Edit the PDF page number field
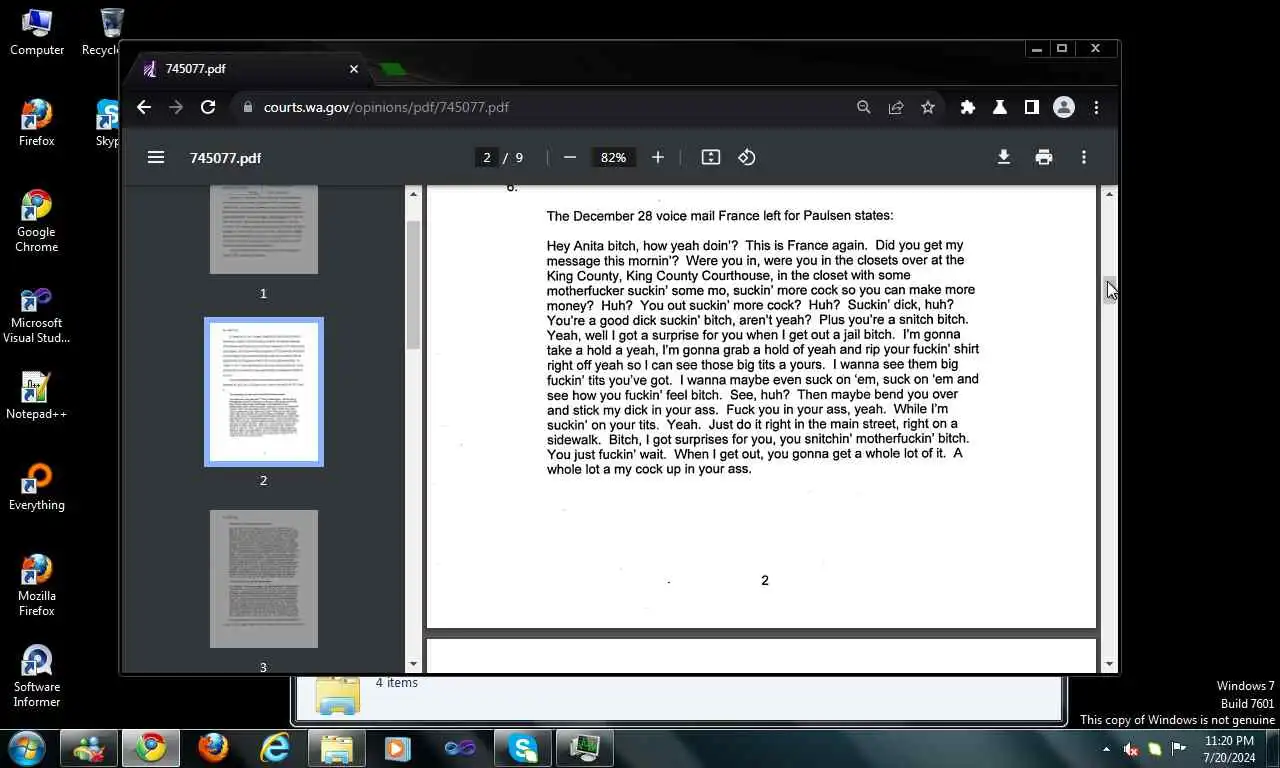This screenshot has height=768, width=1280. (487, 157)
